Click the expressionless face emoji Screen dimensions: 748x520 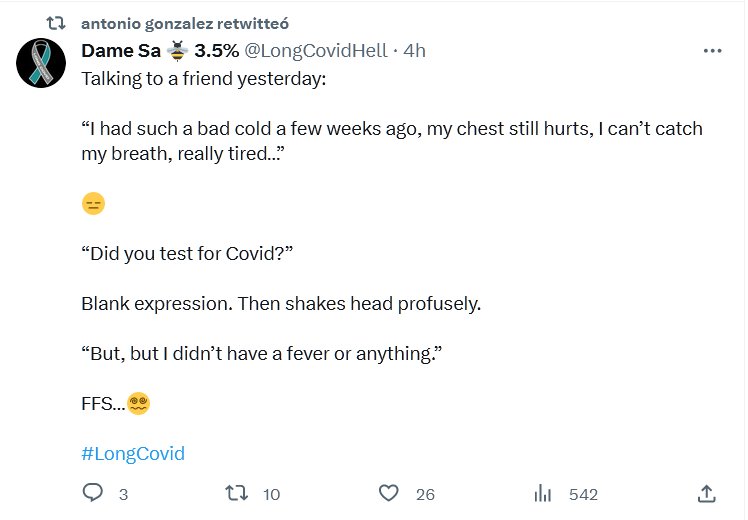pyautogui.click(x=93, y=204)
